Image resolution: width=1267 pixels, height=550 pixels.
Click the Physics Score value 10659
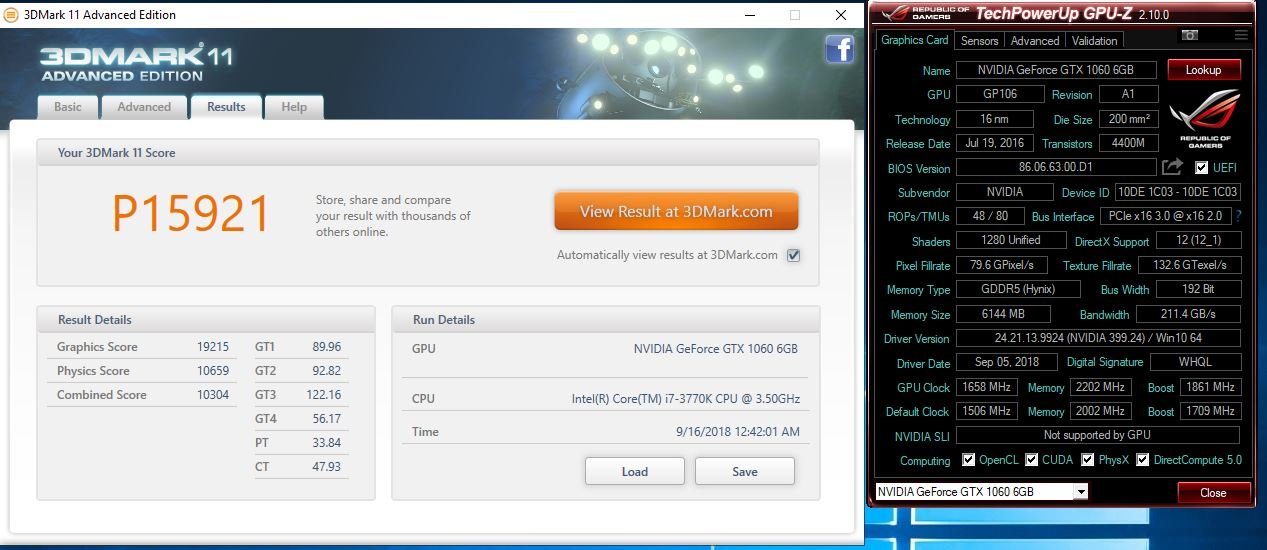coord(213,371)
